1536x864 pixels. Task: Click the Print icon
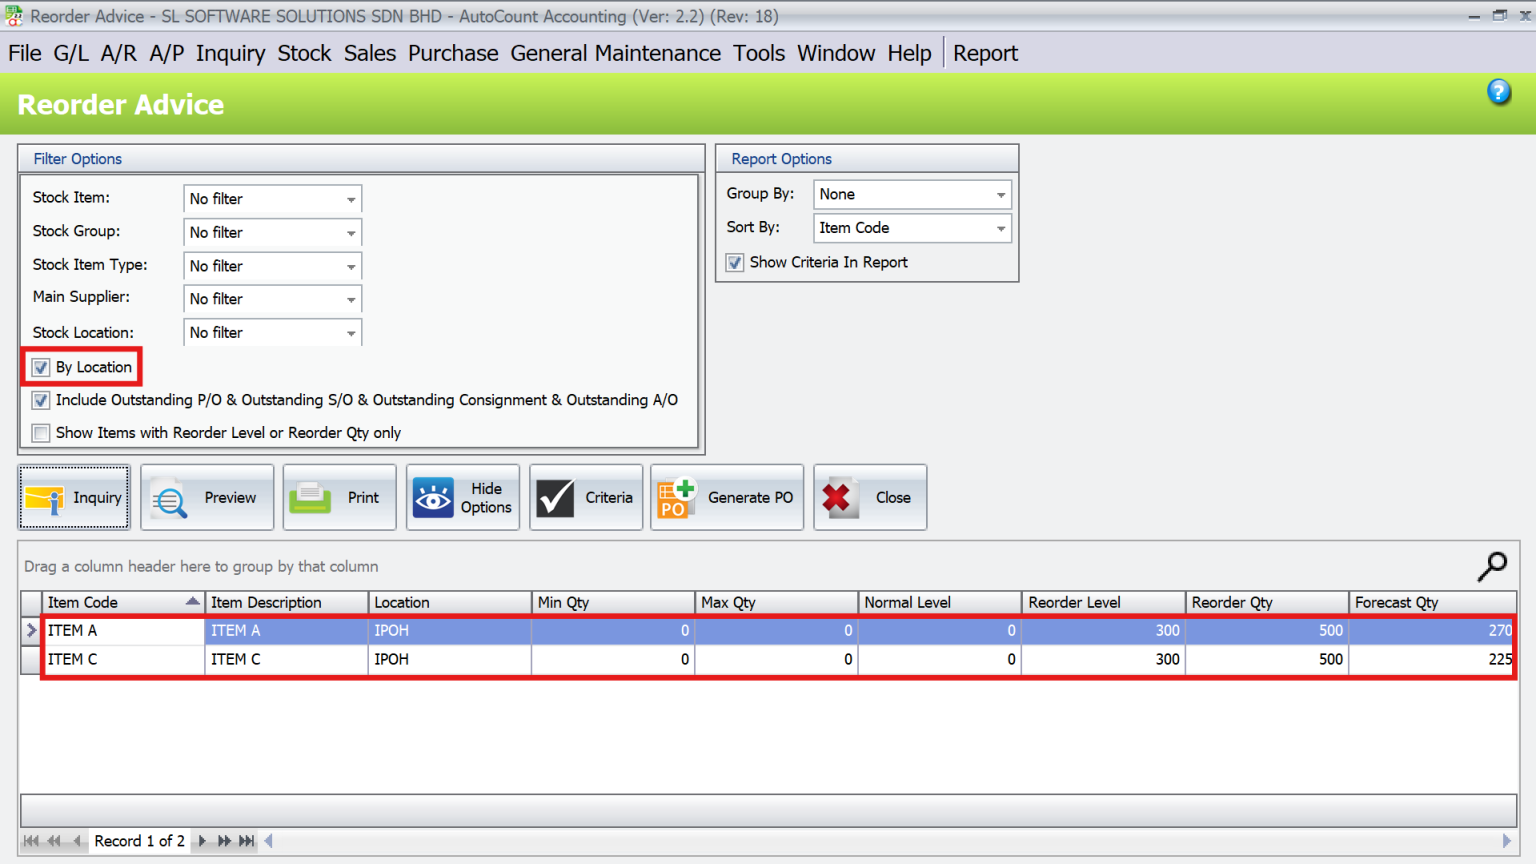coord(339,497)
